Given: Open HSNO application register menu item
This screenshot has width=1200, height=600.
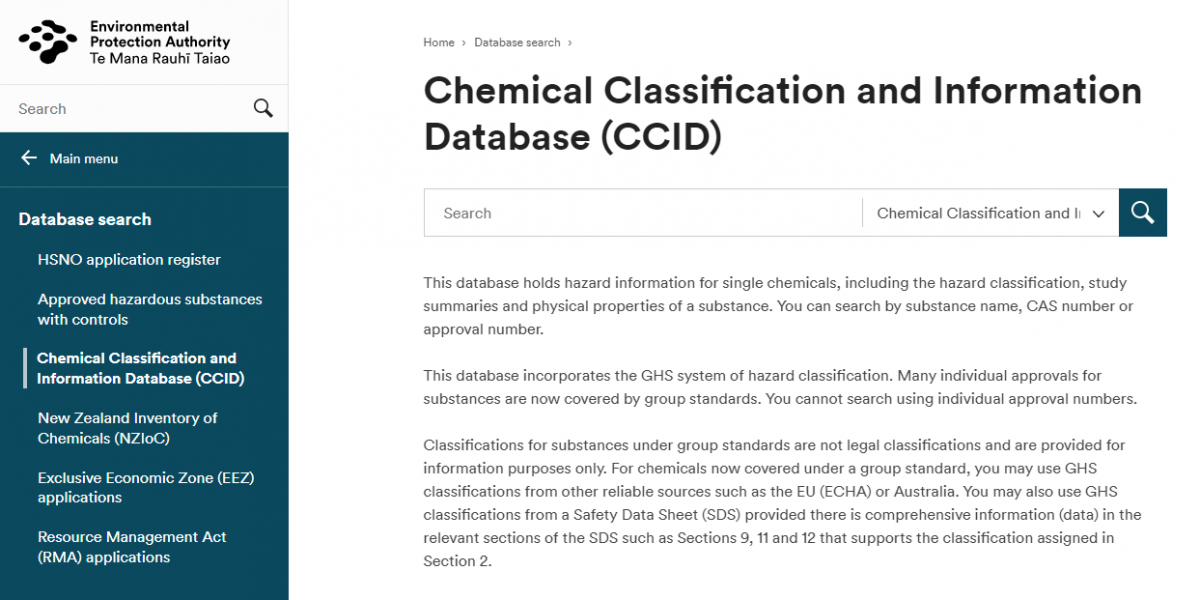Looking at the screenshot, I should (129, 260).
